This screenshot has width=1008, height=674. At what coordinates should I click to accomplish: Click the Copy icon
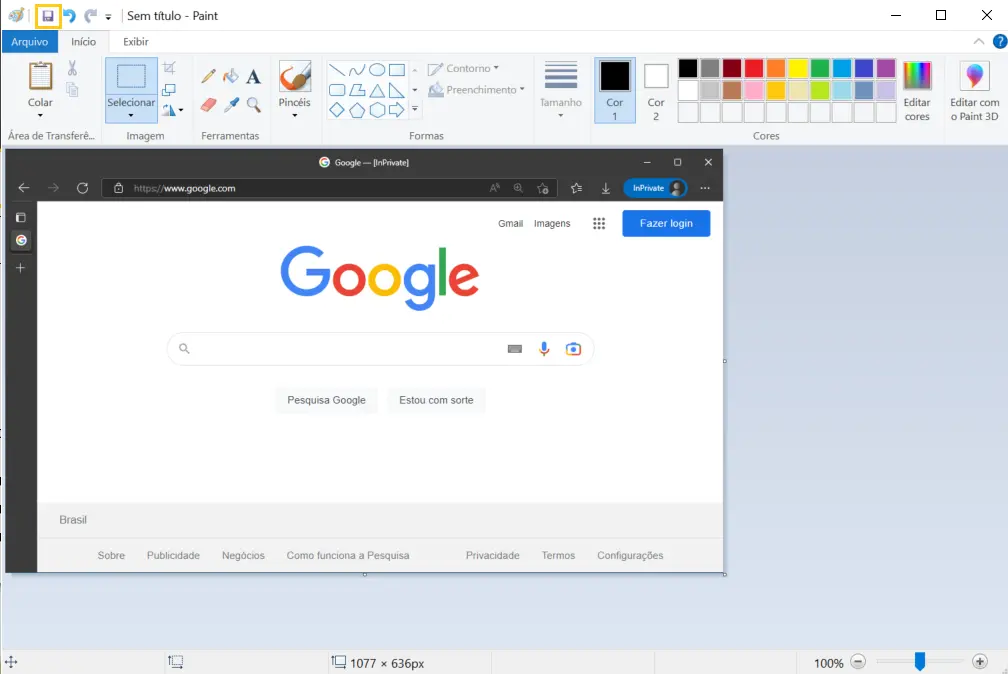tap(72, 89)
